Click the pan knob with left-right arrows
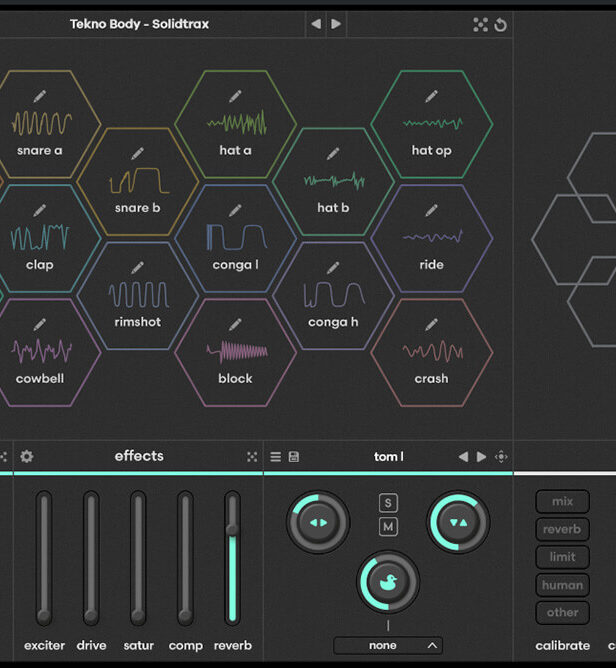The image size is (616, 668). click(x=318, y=523)
